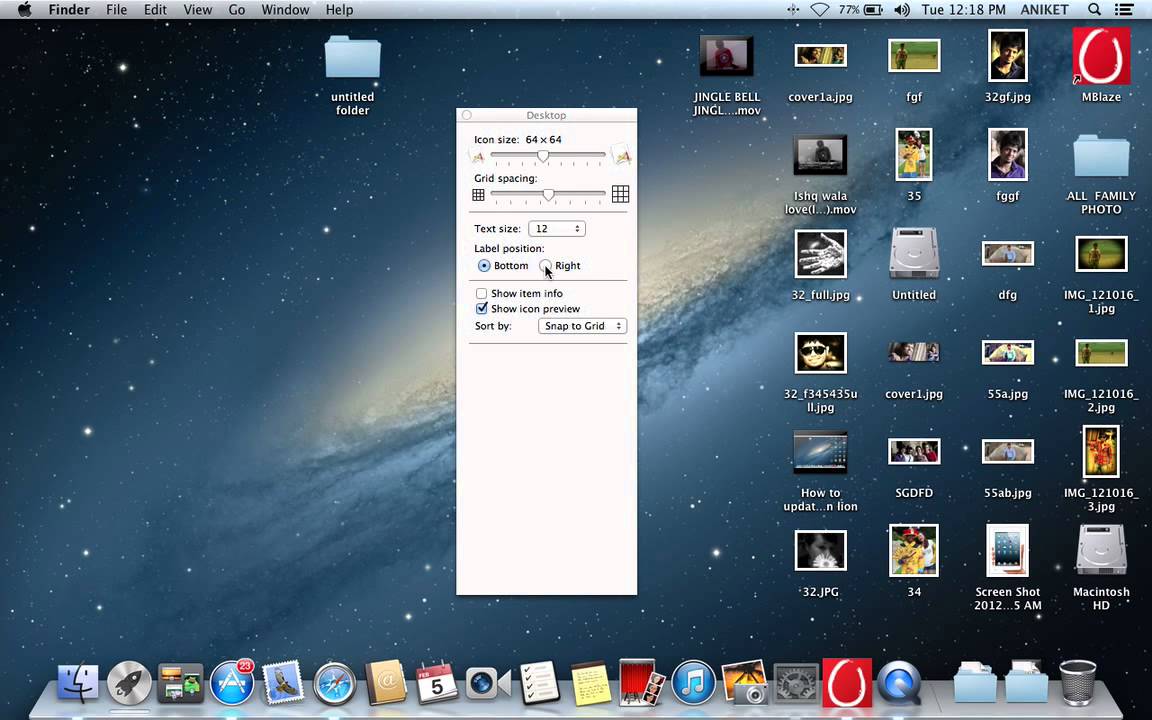This screenshot has width=1152, height=720.
Task: Enable the Show item info checkbox
Action: point(482,293)
